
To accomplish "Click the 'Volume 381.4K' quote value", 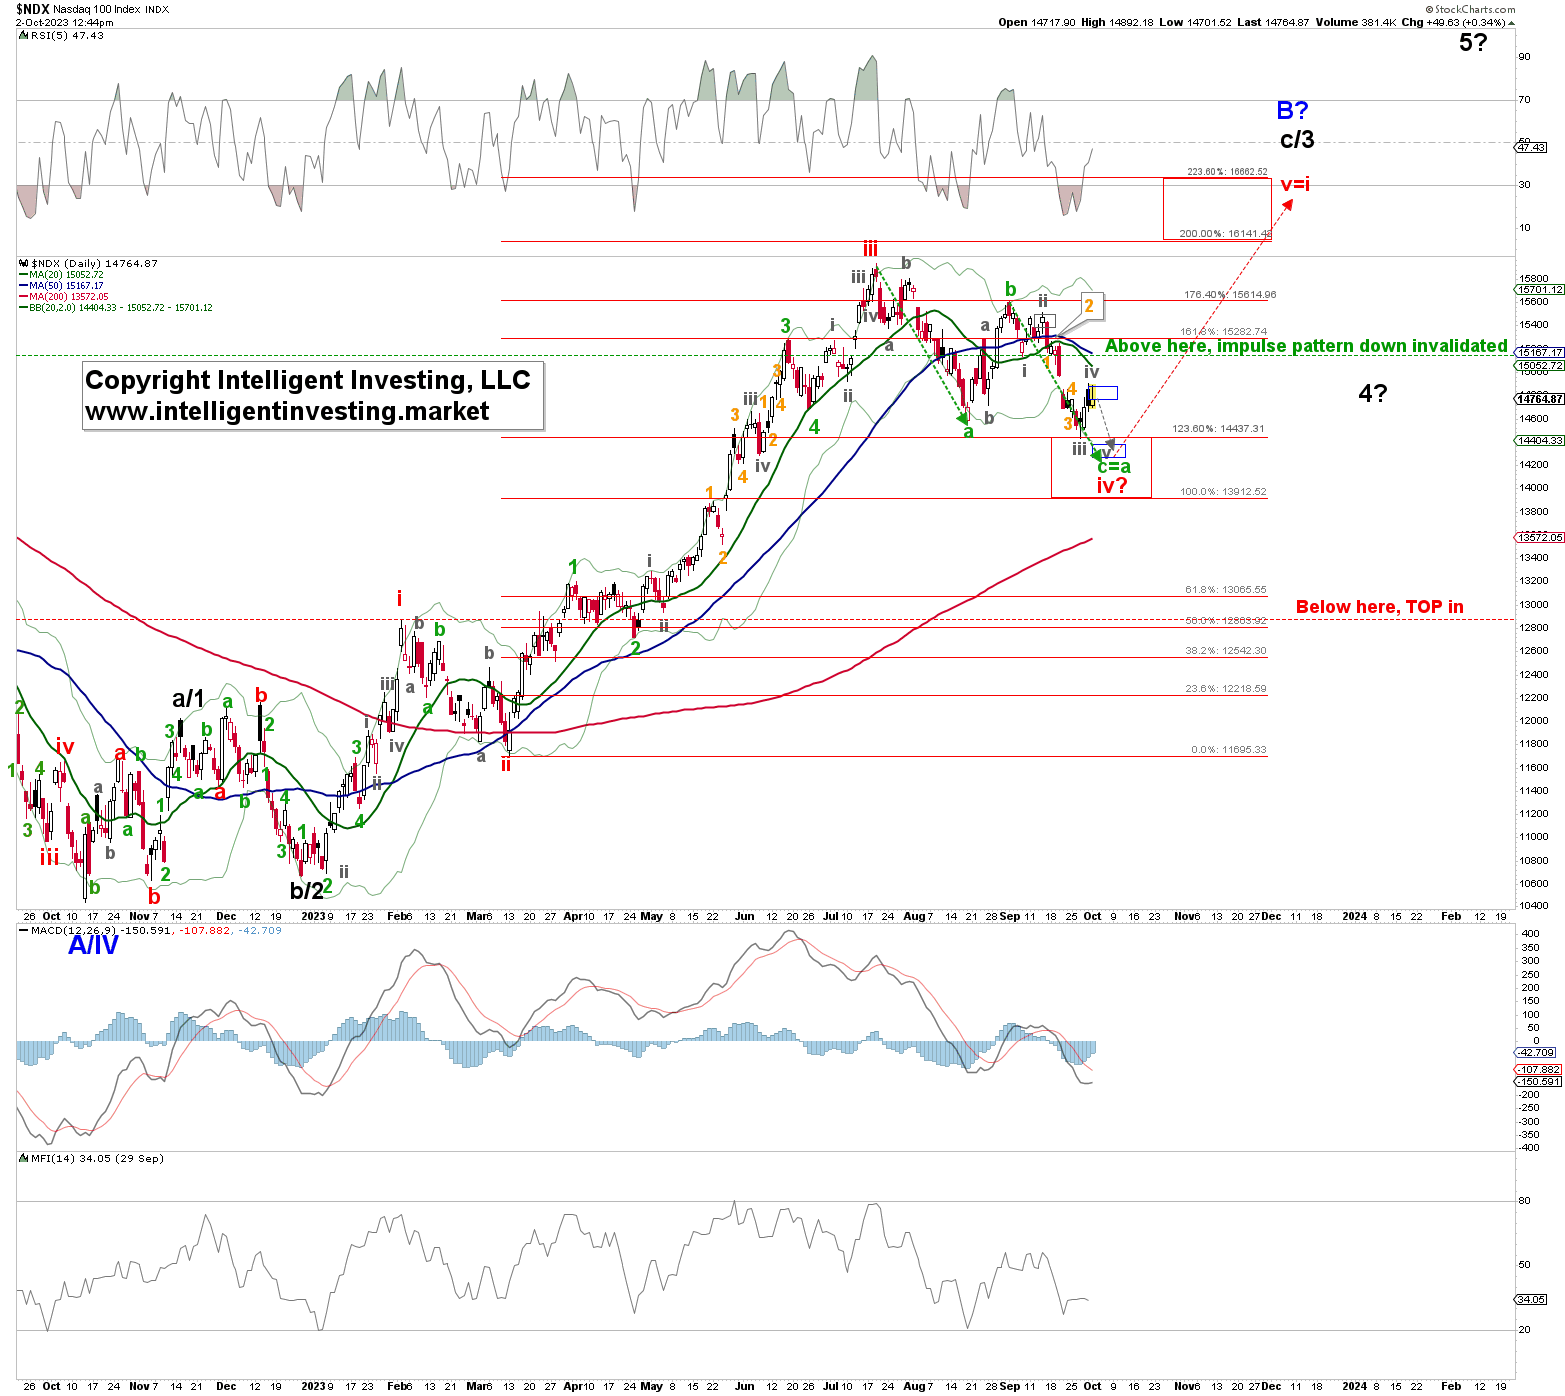I will coord(1356,22).
